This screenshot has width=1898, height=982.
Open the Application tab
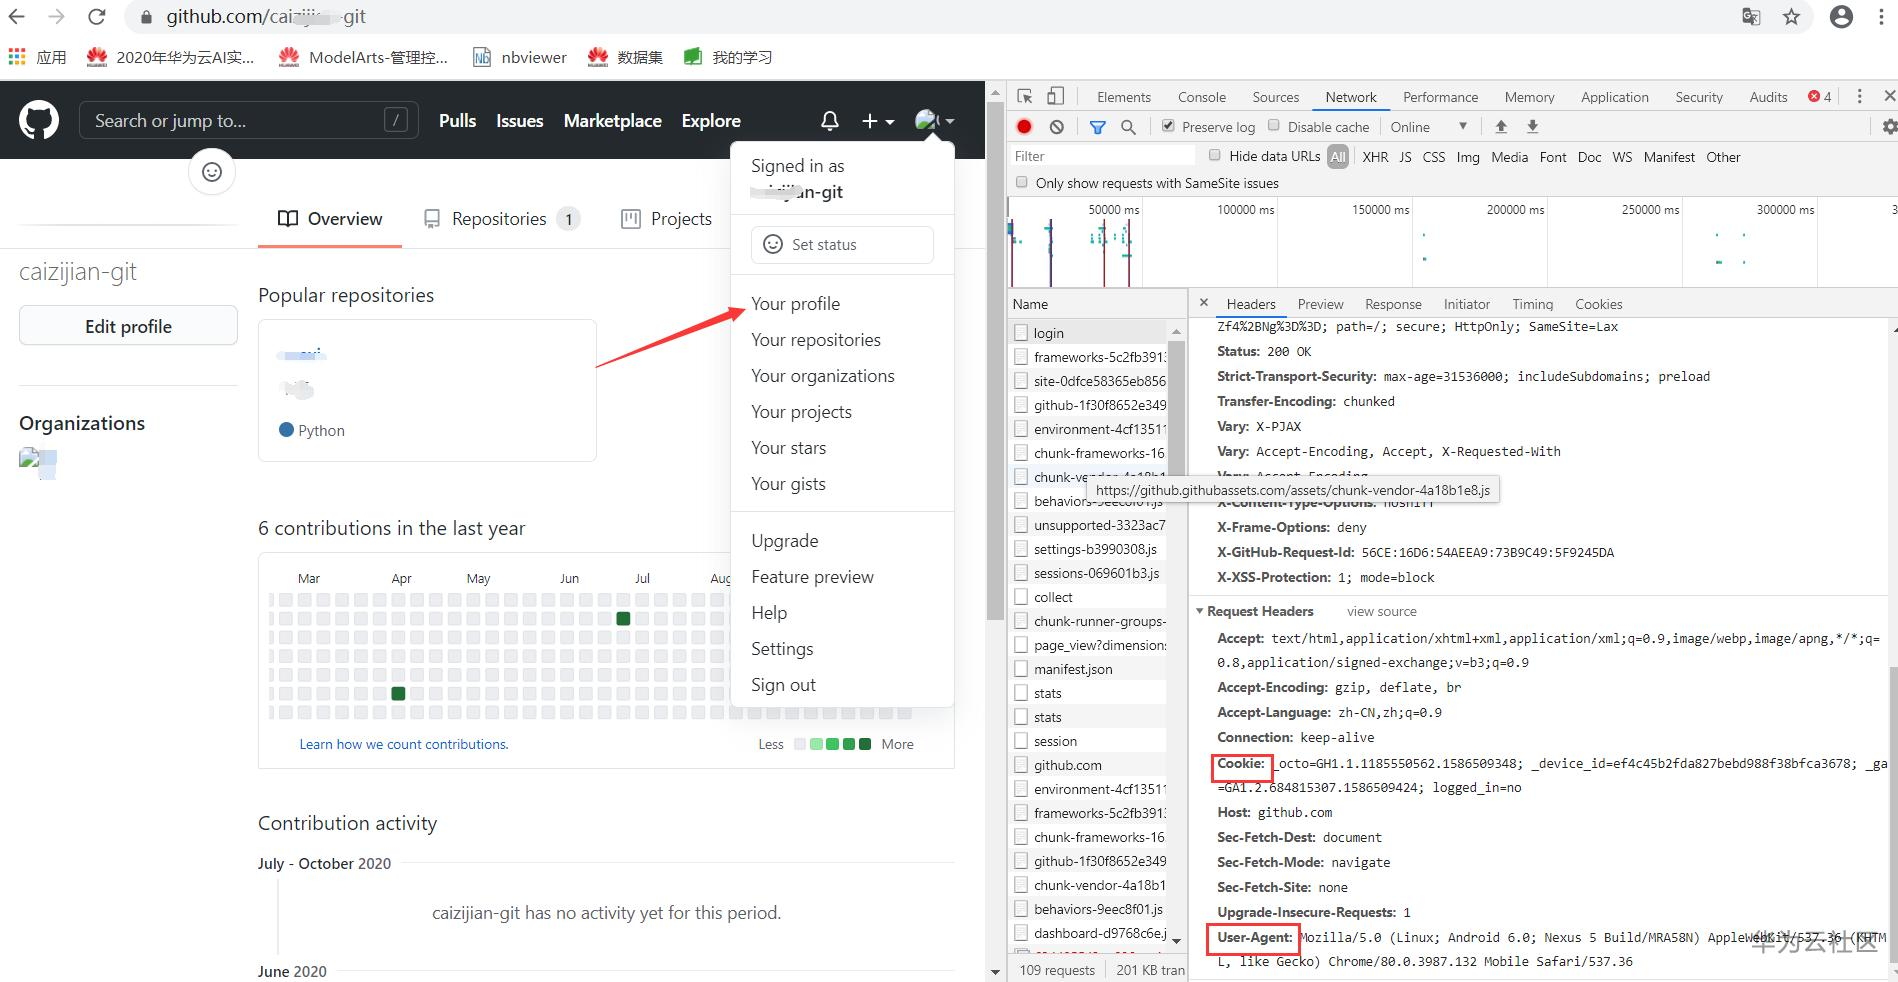point(1614,97)
